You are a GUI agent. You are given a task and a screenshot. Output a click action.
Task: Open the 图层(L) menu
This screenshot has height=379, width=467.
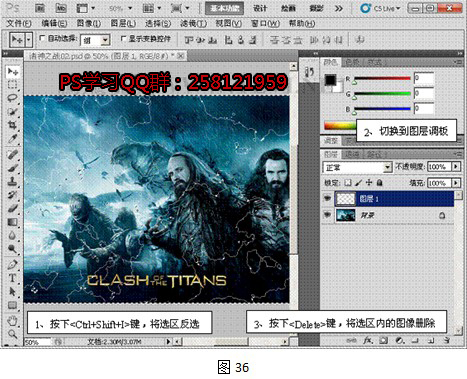coord(123,23)
